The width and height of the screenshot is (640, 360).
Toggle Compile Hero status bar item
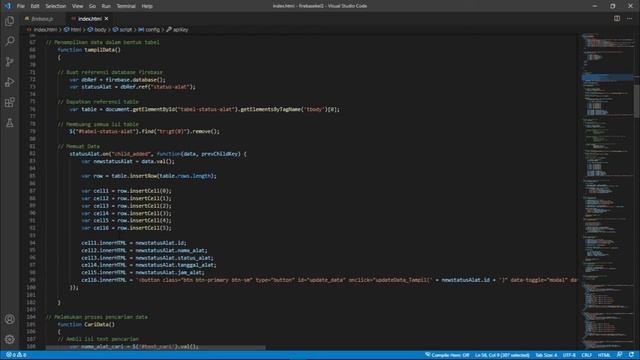coord(447,355)
